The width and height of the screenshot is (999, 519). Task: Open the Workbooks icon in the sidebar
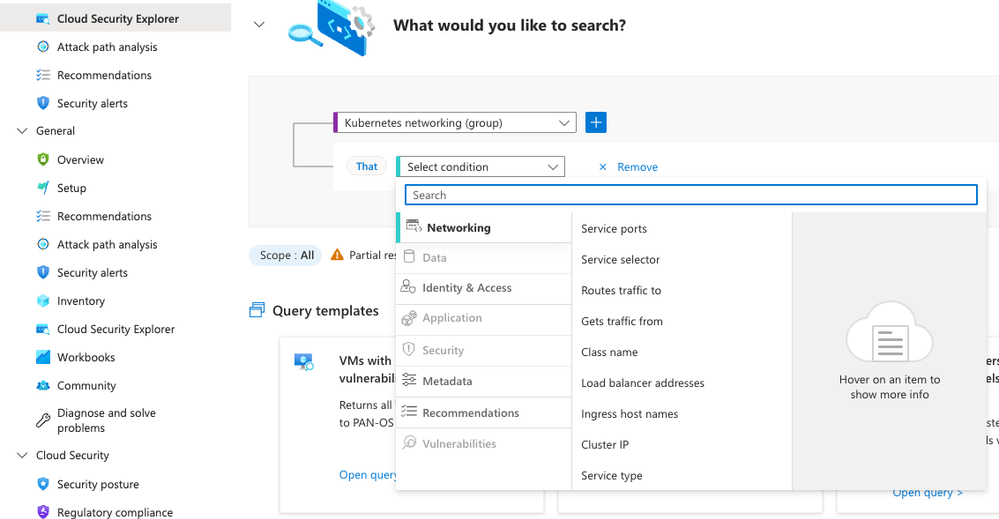[x=43, y=357]
